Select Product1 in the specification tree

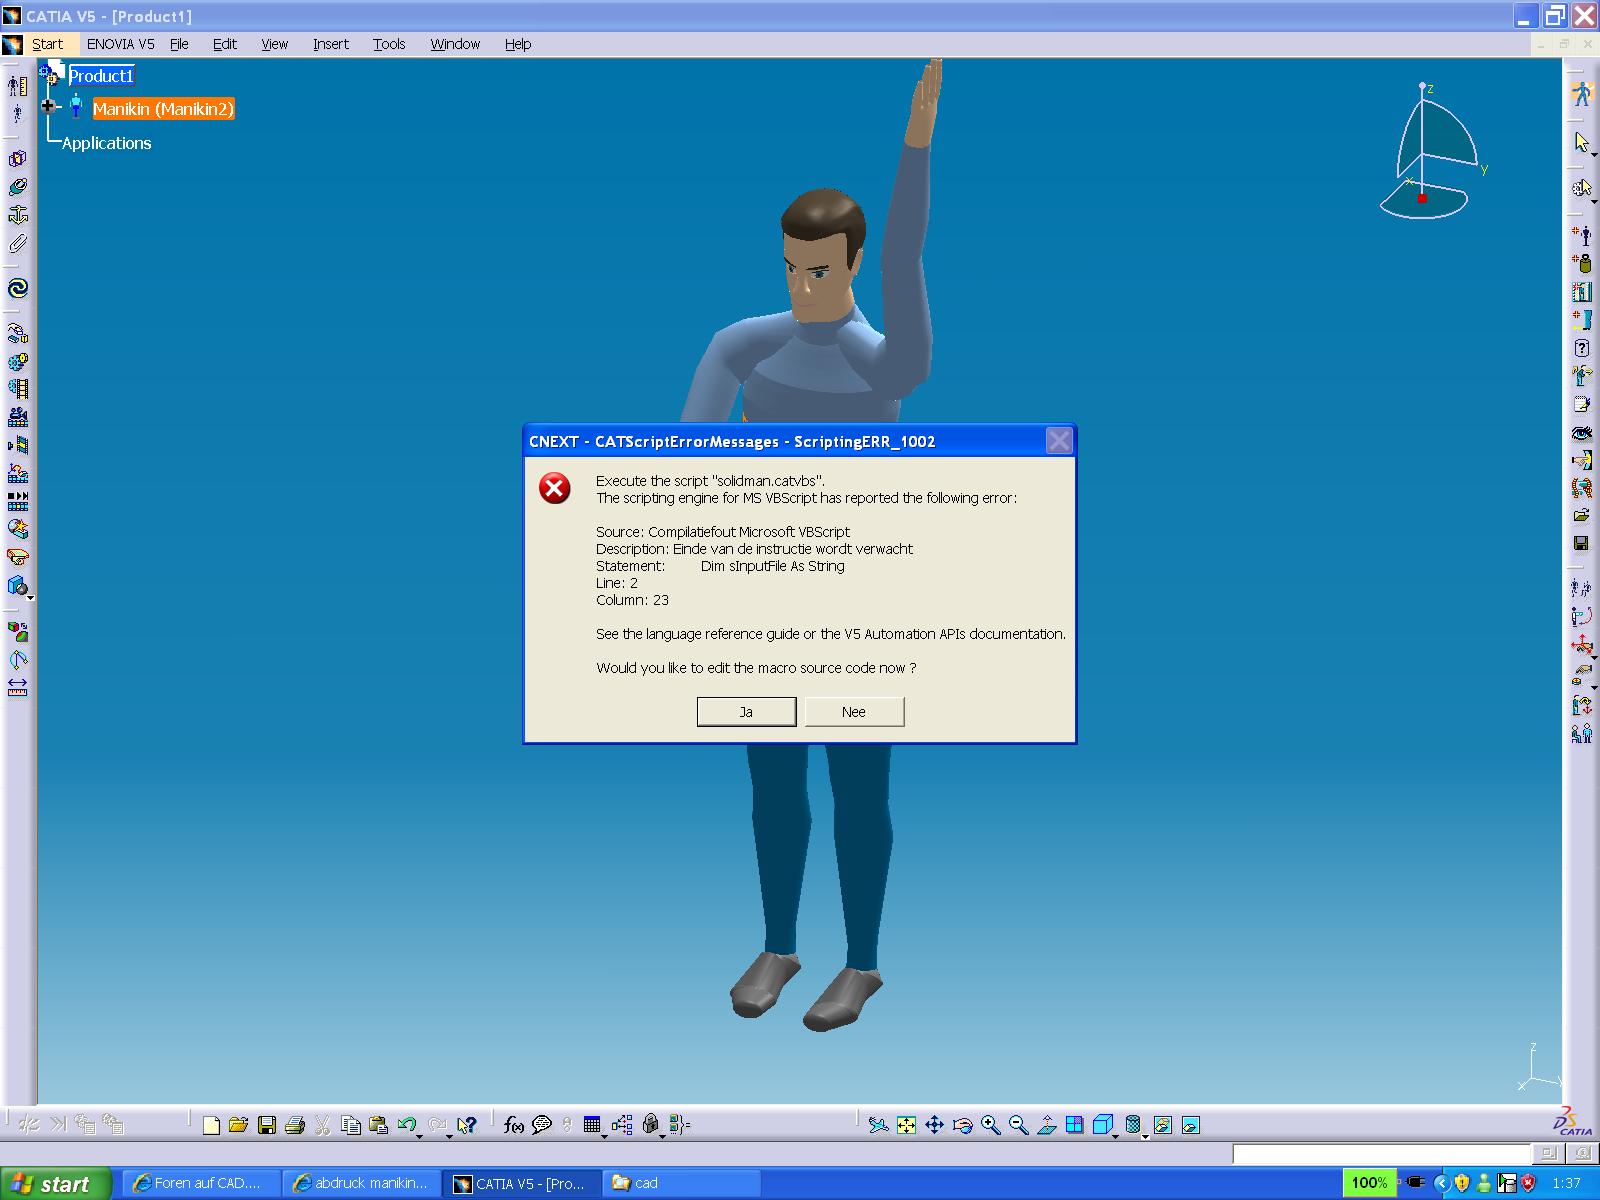pyautogui.click(x=101, y=76)
